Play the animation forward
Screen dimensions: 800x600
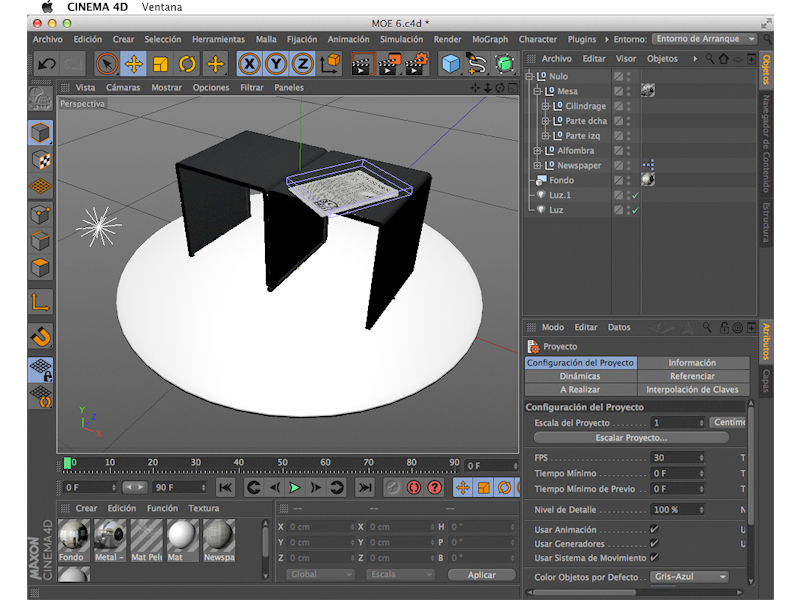pos(295,488)
